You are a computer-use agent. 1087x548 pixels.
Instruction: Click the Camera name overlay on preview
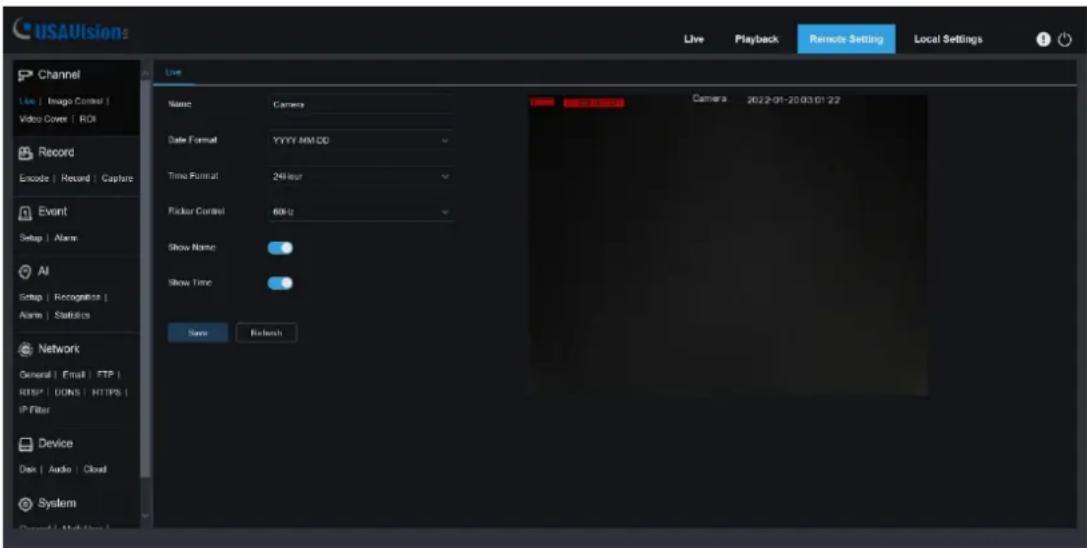(x=708, y=100)
